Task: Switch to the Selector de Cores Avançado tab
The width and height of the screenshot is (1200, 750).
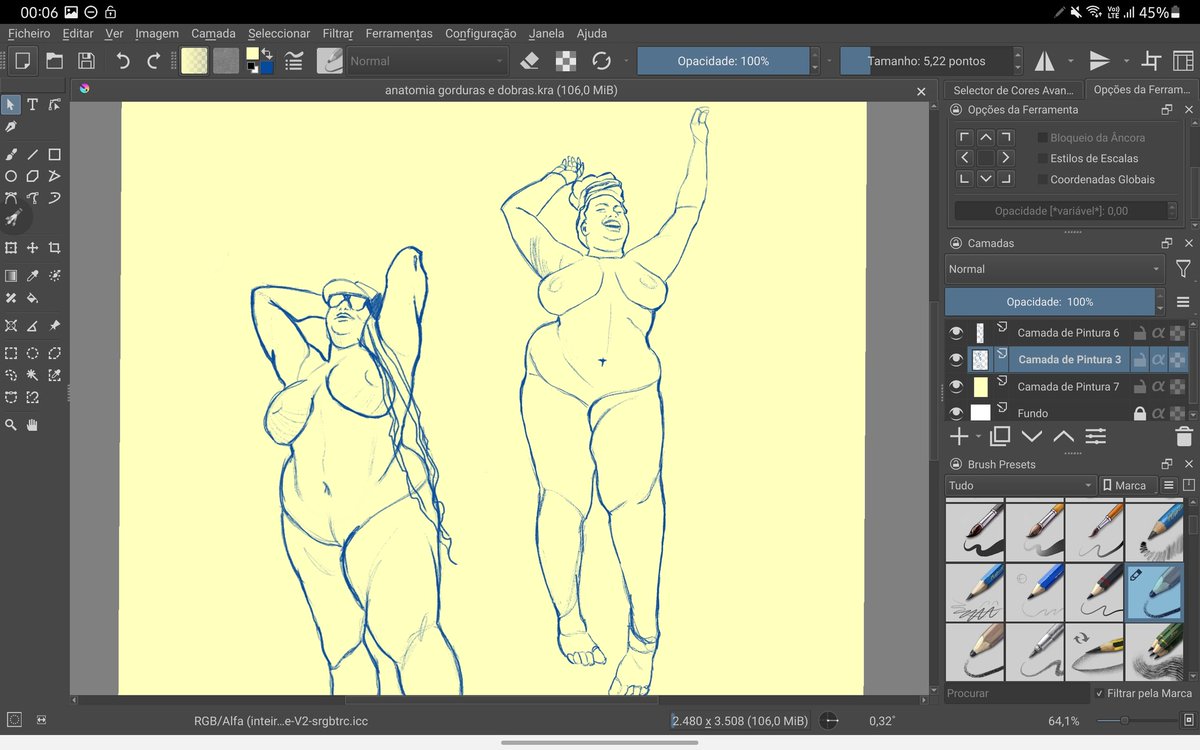Action: pos(1013,90)
